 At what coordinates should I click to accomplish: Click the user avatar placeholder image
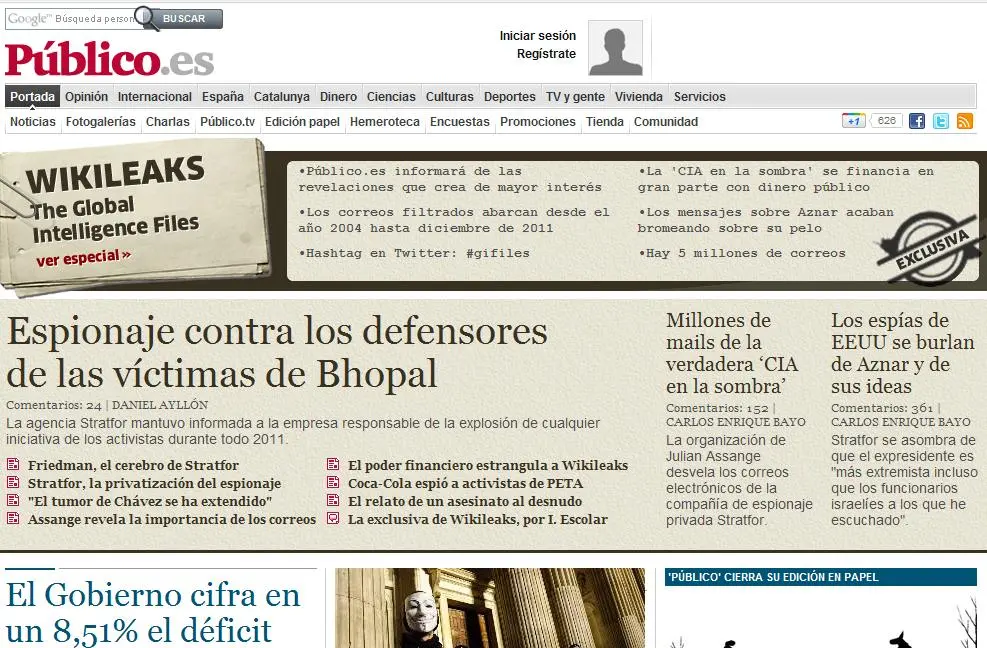coord(615,47)
